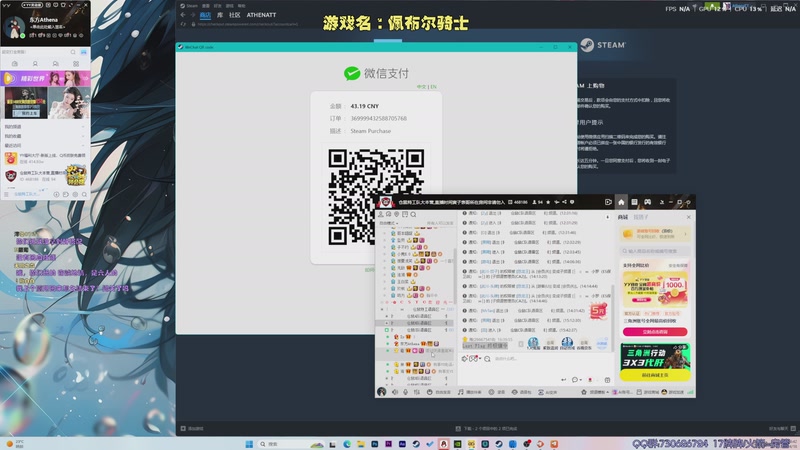Click the WeChat Pay QR code
The height and width of the screenshot is (450, 800).
pos(376,196)
